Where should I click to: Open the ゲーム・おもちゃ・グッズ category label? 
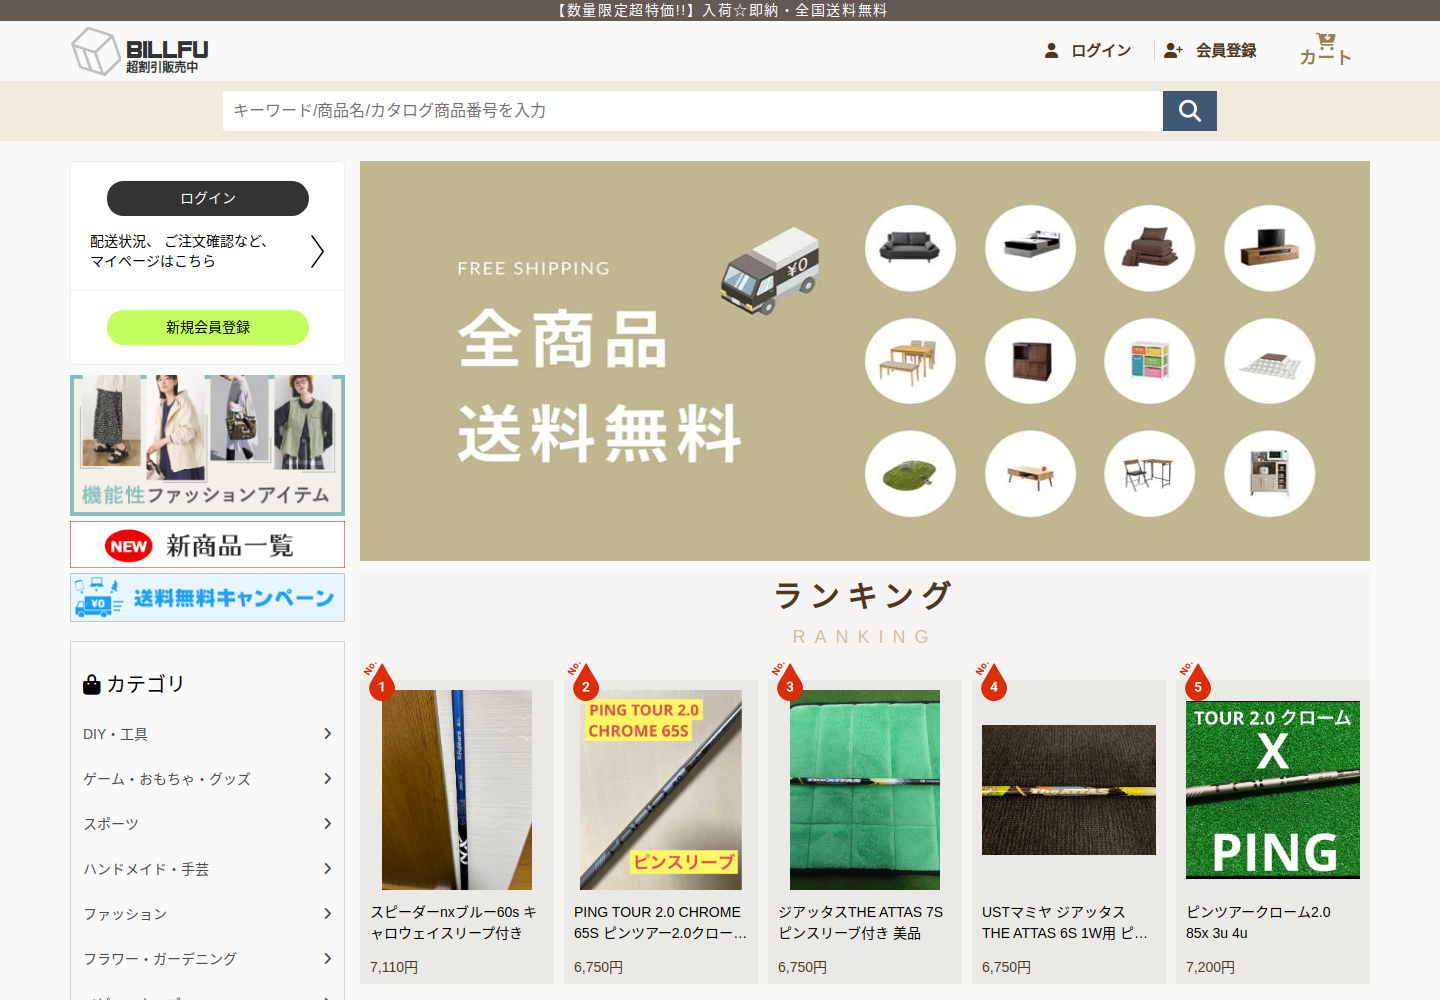point(167,779)
